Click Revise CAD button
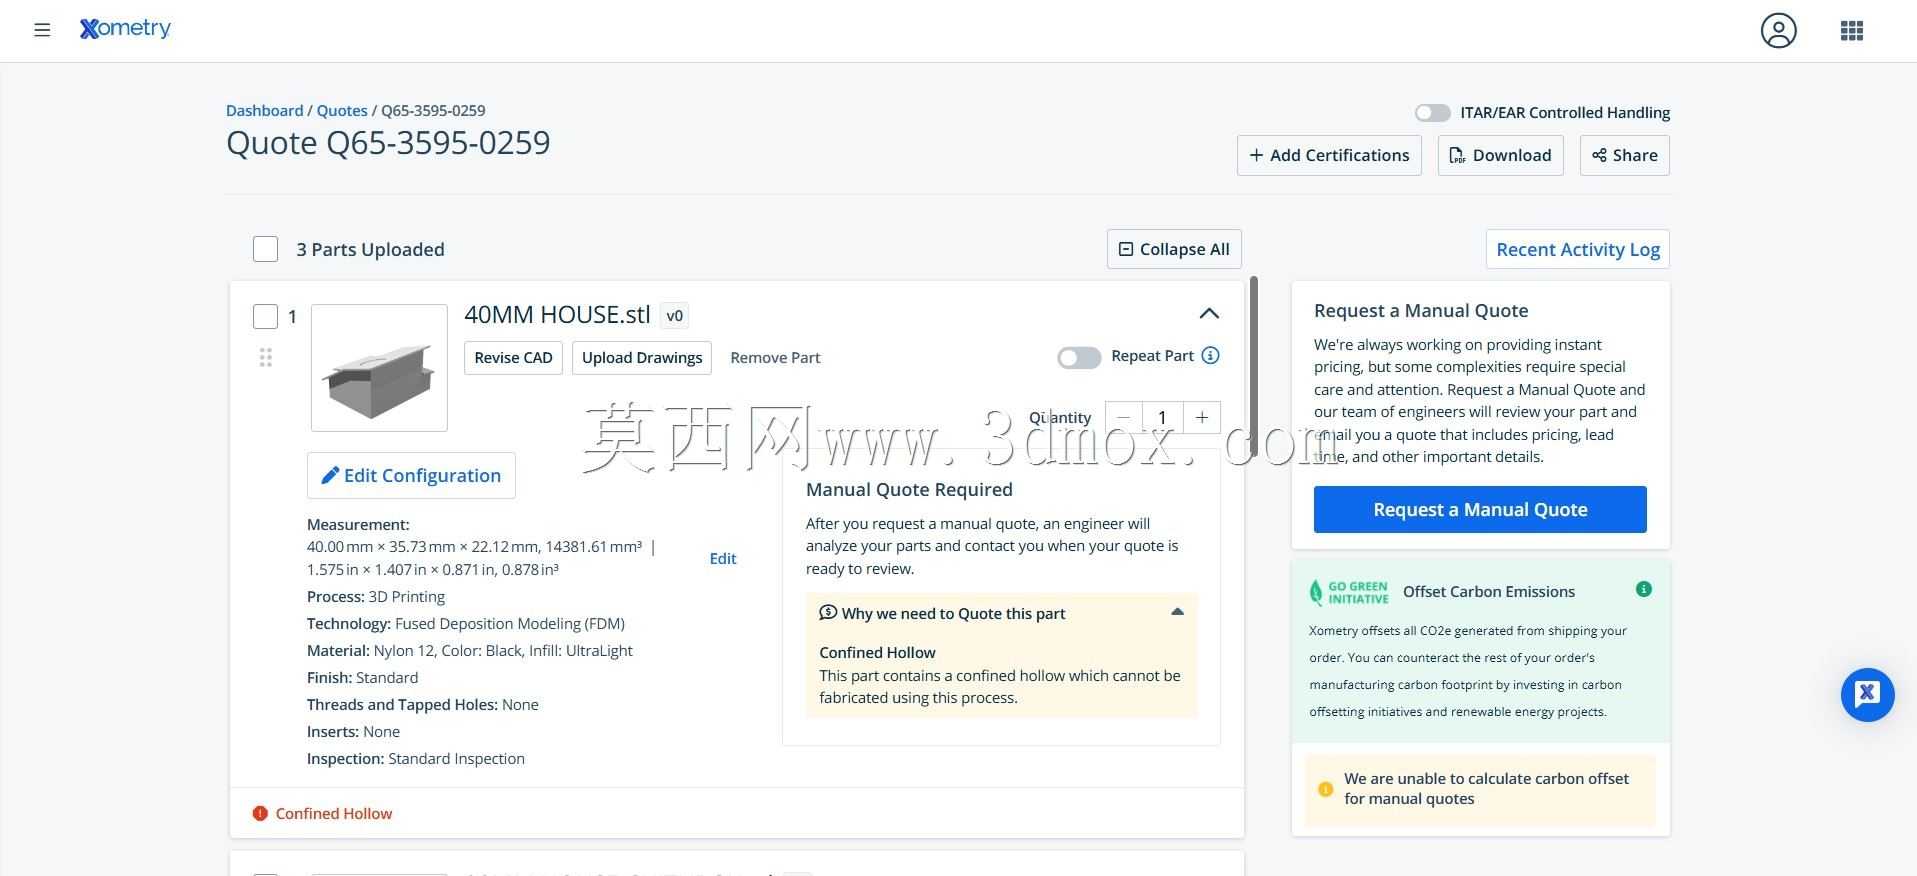Screen dimensions: 1917x876 pyautogui.click(x=513, y=358)
